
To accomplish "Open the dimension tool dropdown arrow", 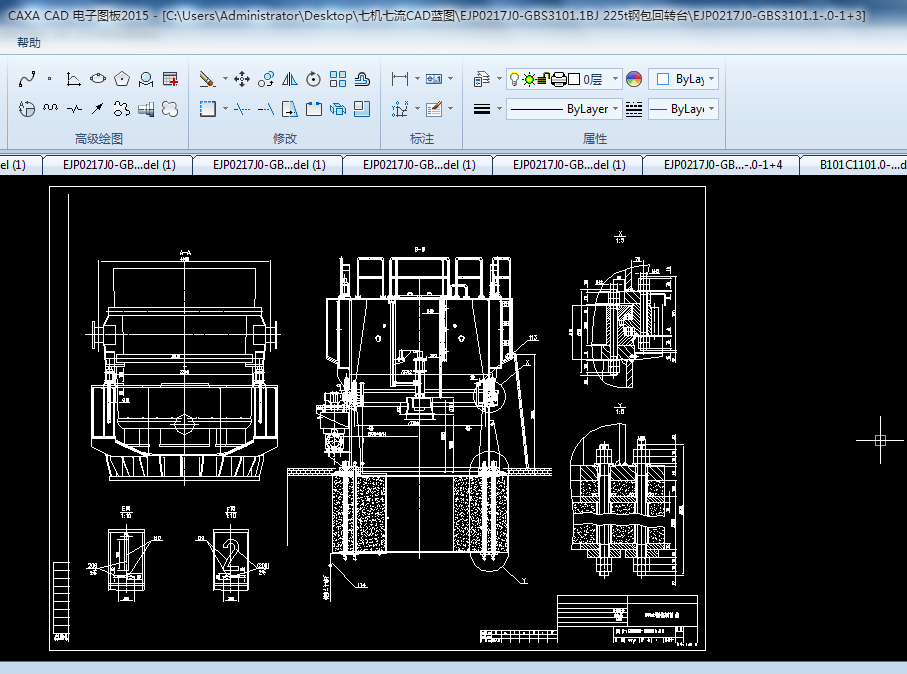I will (417, 79).
